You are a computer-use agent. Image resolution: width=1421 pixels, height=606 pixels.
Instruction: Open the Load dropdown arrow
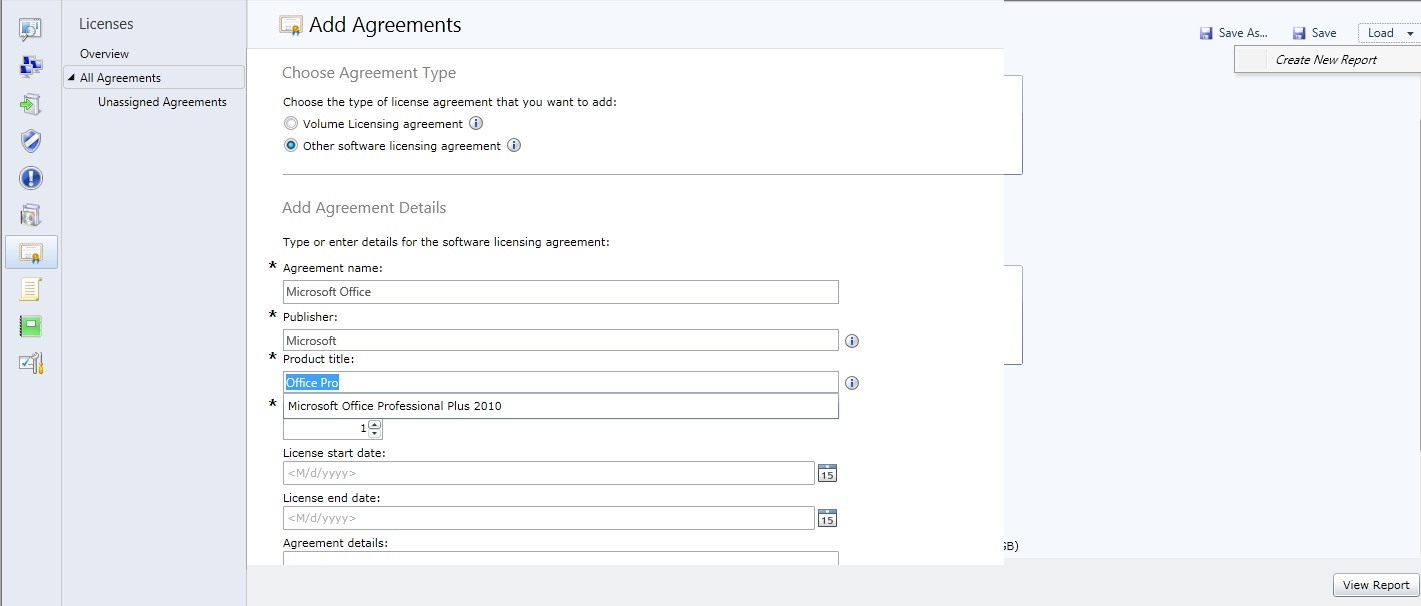click(1409, 33)
